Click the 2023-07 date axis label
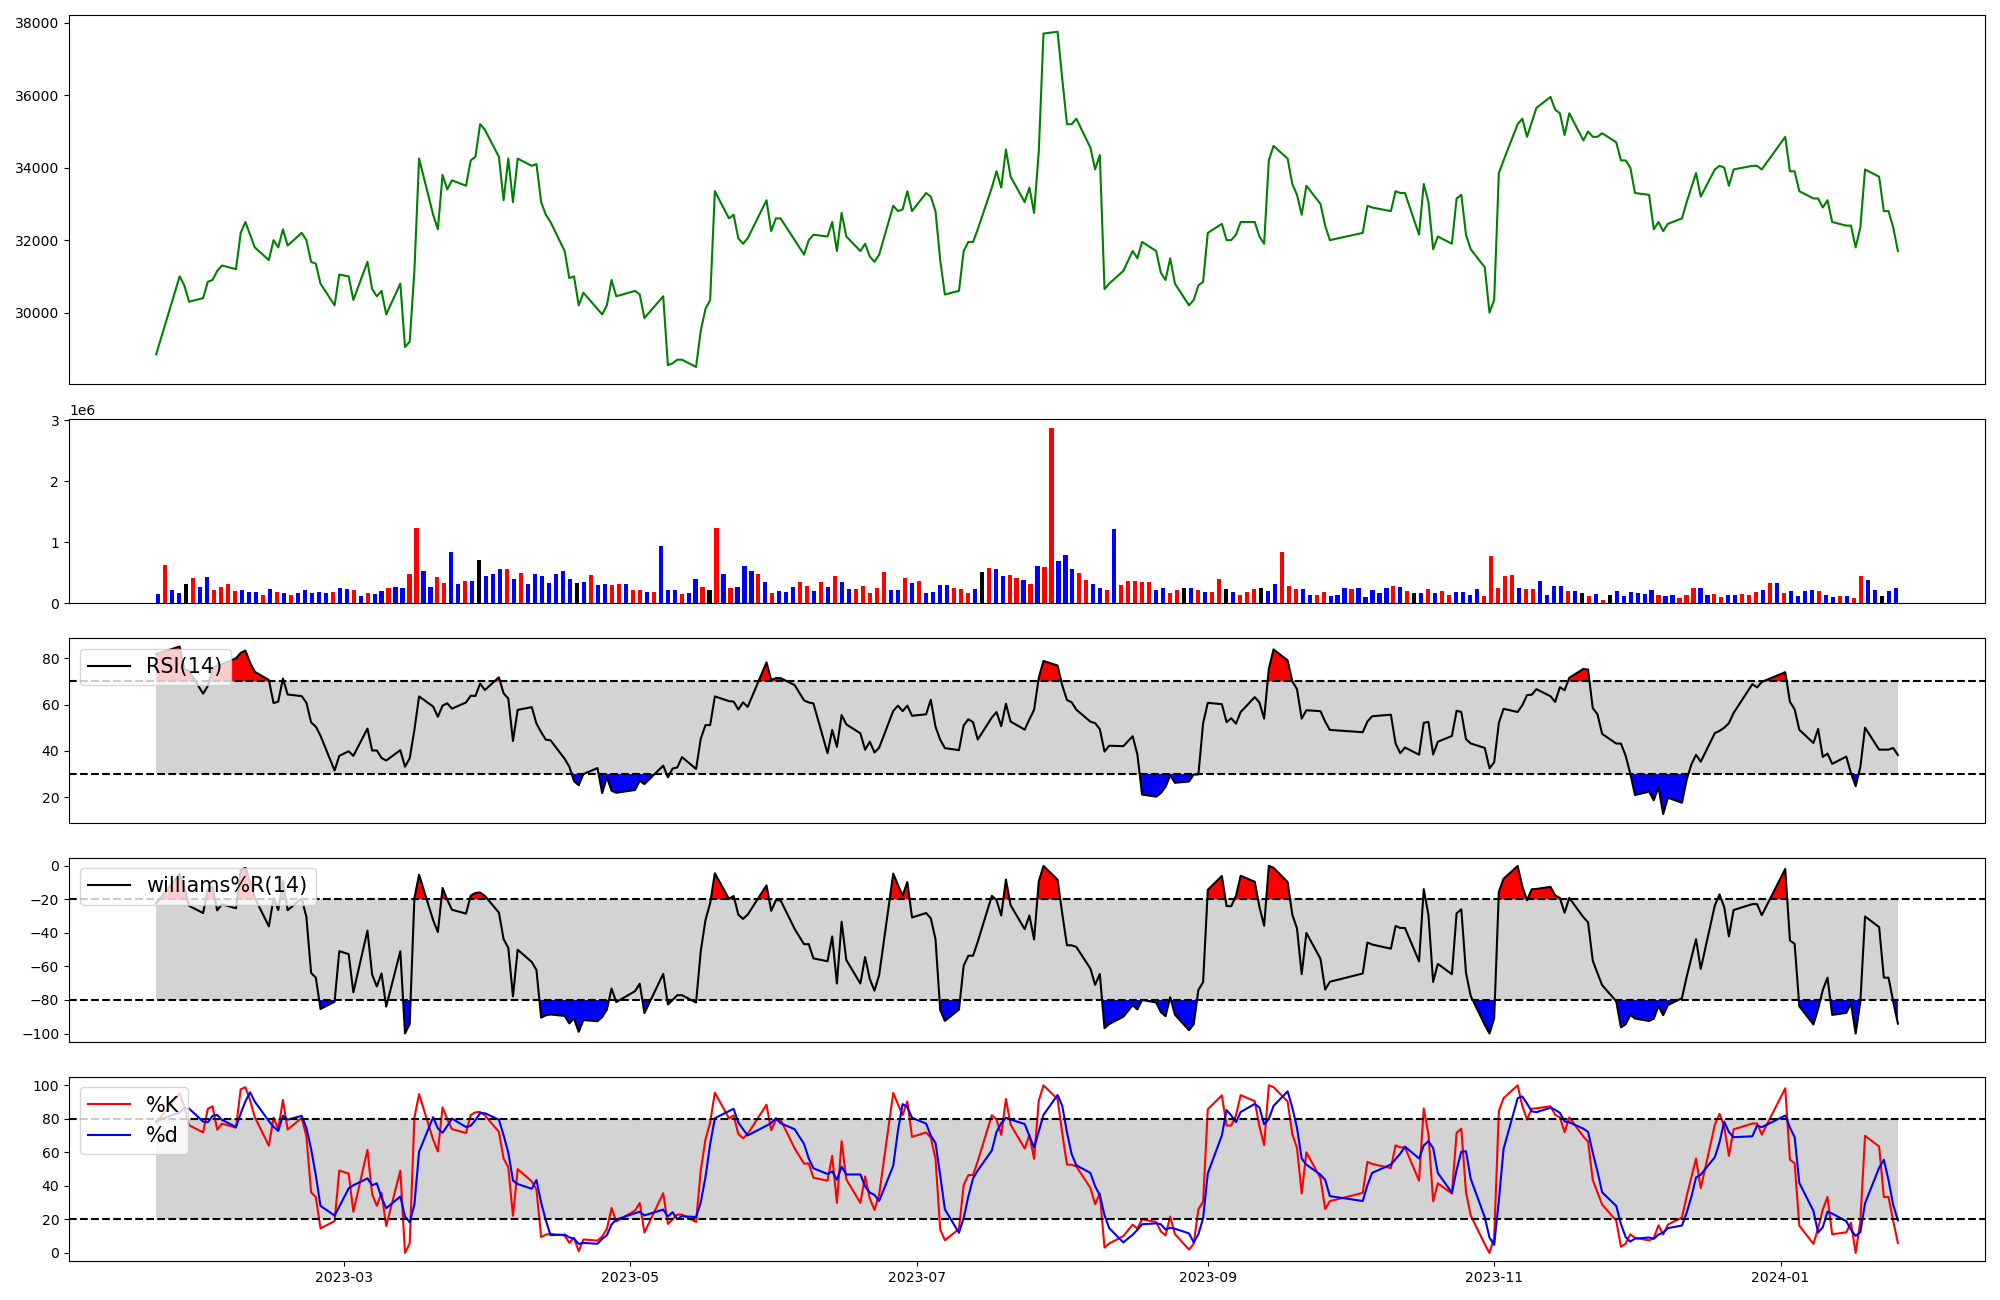 tap(917, 1276)
